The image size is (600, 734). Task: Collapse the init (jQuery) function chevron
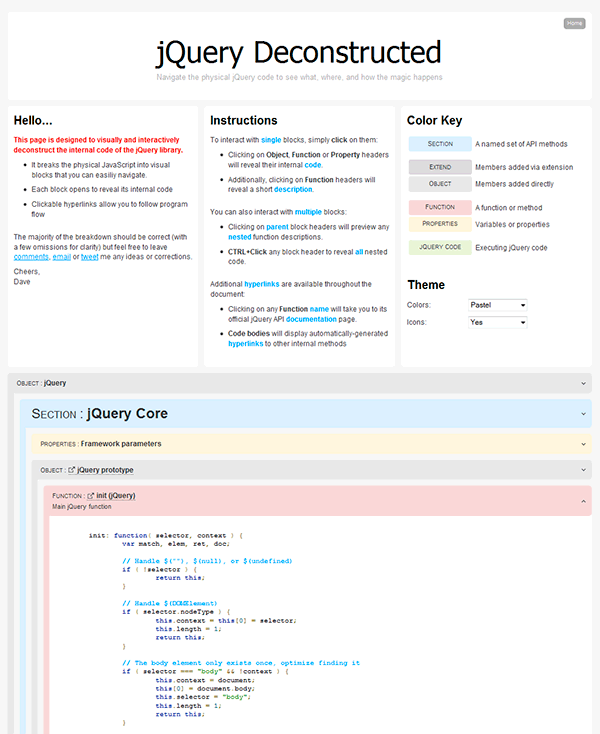[x=584, y=501]
